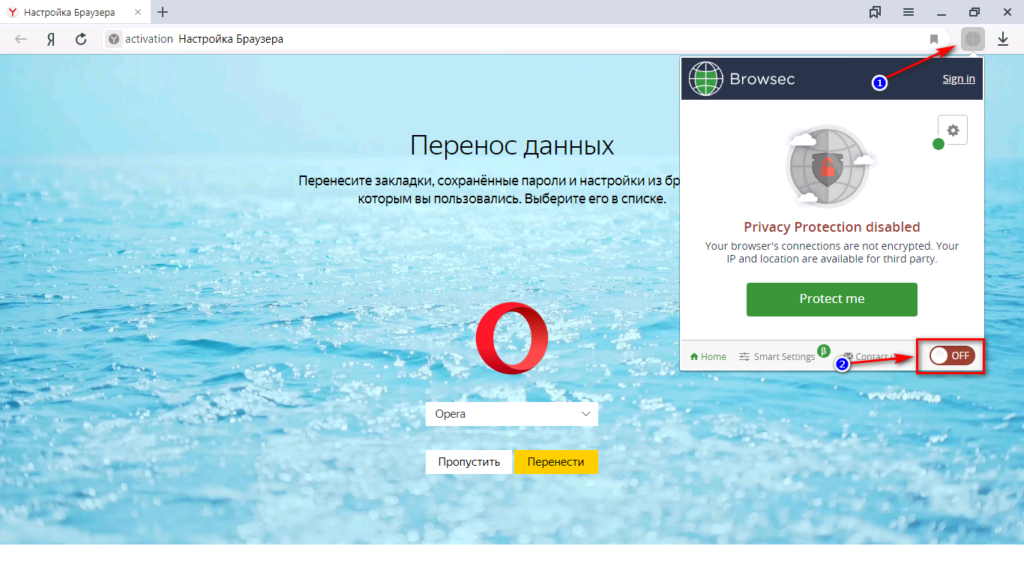
Task: Click the back navigation arrow
Action: click(21, 39)
